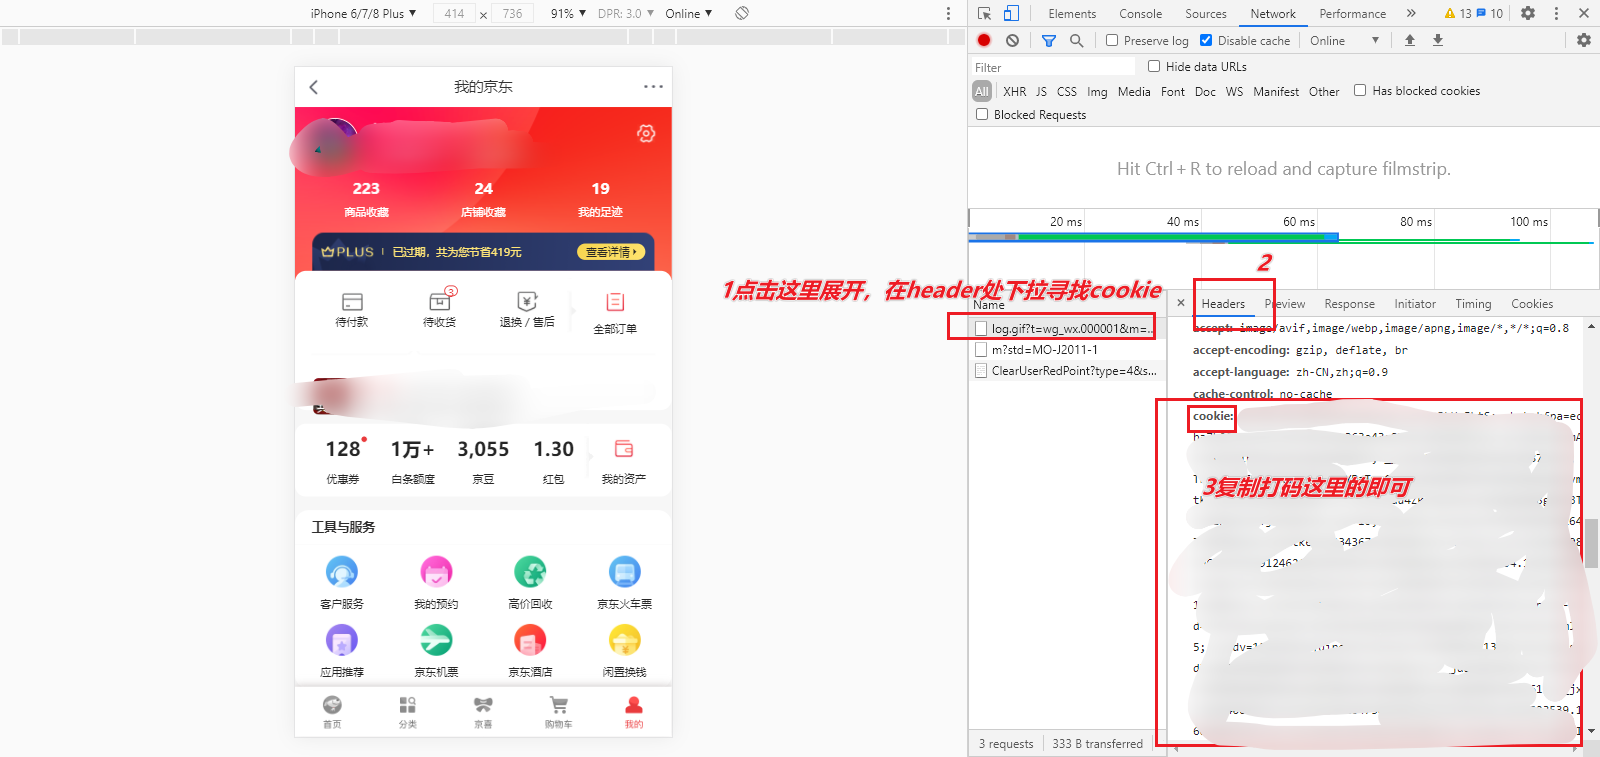Open the network throttling Online dropdown

tap(1344, 41)
